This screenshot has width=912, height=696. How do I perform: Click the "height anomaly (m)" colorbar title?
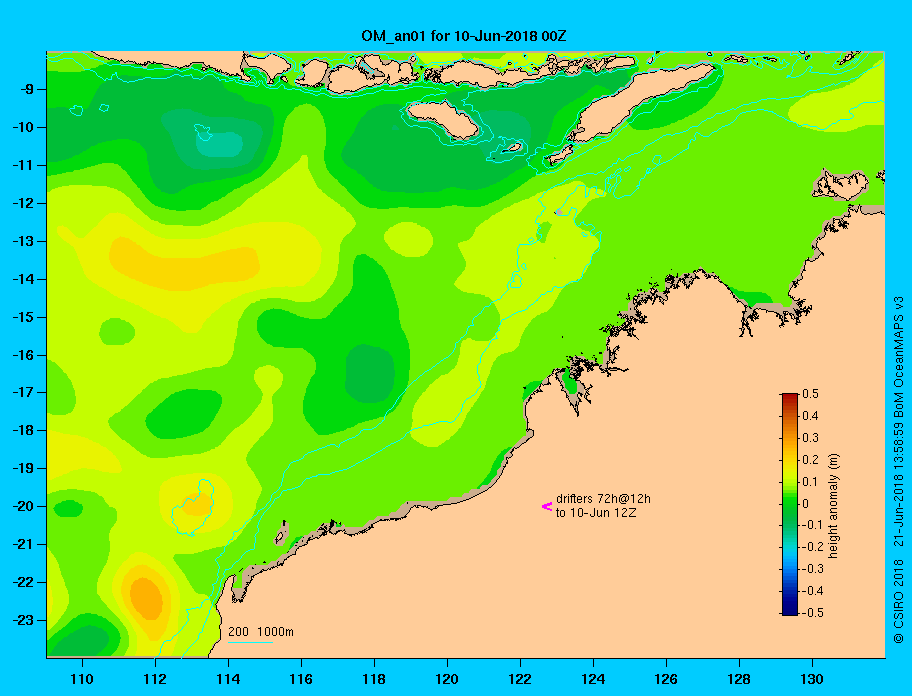pos(833,506)
